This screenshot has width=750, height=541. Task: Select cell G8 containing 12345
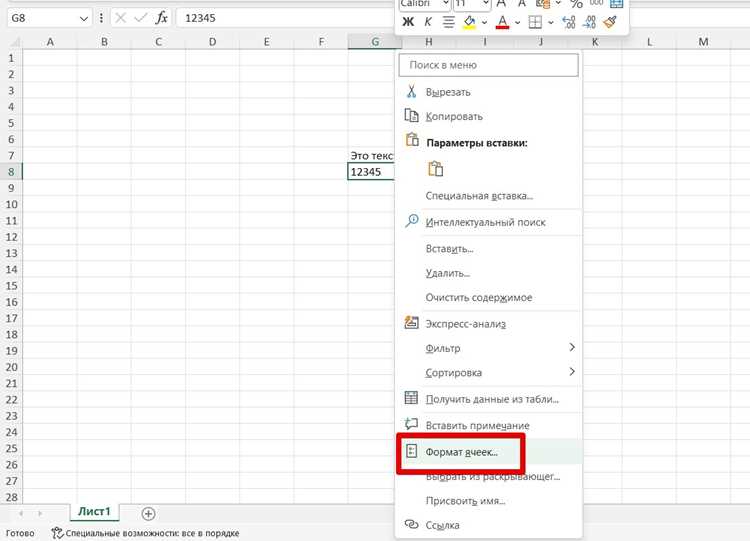pos(371,172)
